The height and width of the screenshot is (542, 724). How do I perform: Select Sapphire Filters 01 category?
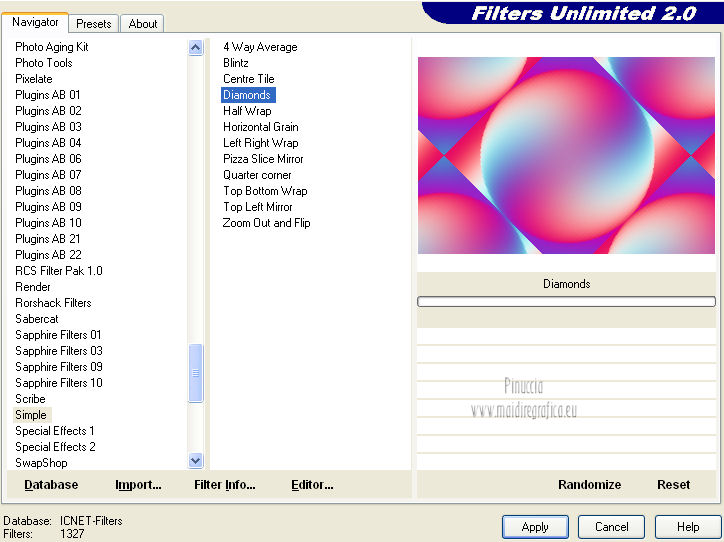click(x=58, y=335)
